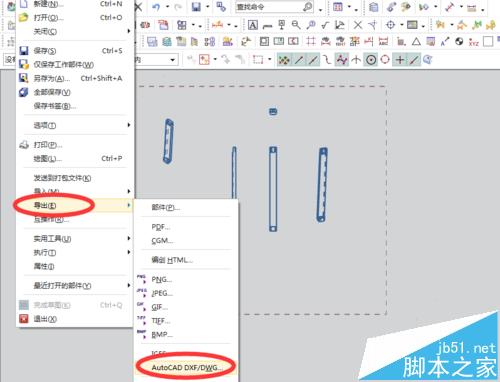Click Save Bookmark (保存书签) entry
The width and height of the screenshot is (500, 382).
pyautogui.click(x=75, y=106)
